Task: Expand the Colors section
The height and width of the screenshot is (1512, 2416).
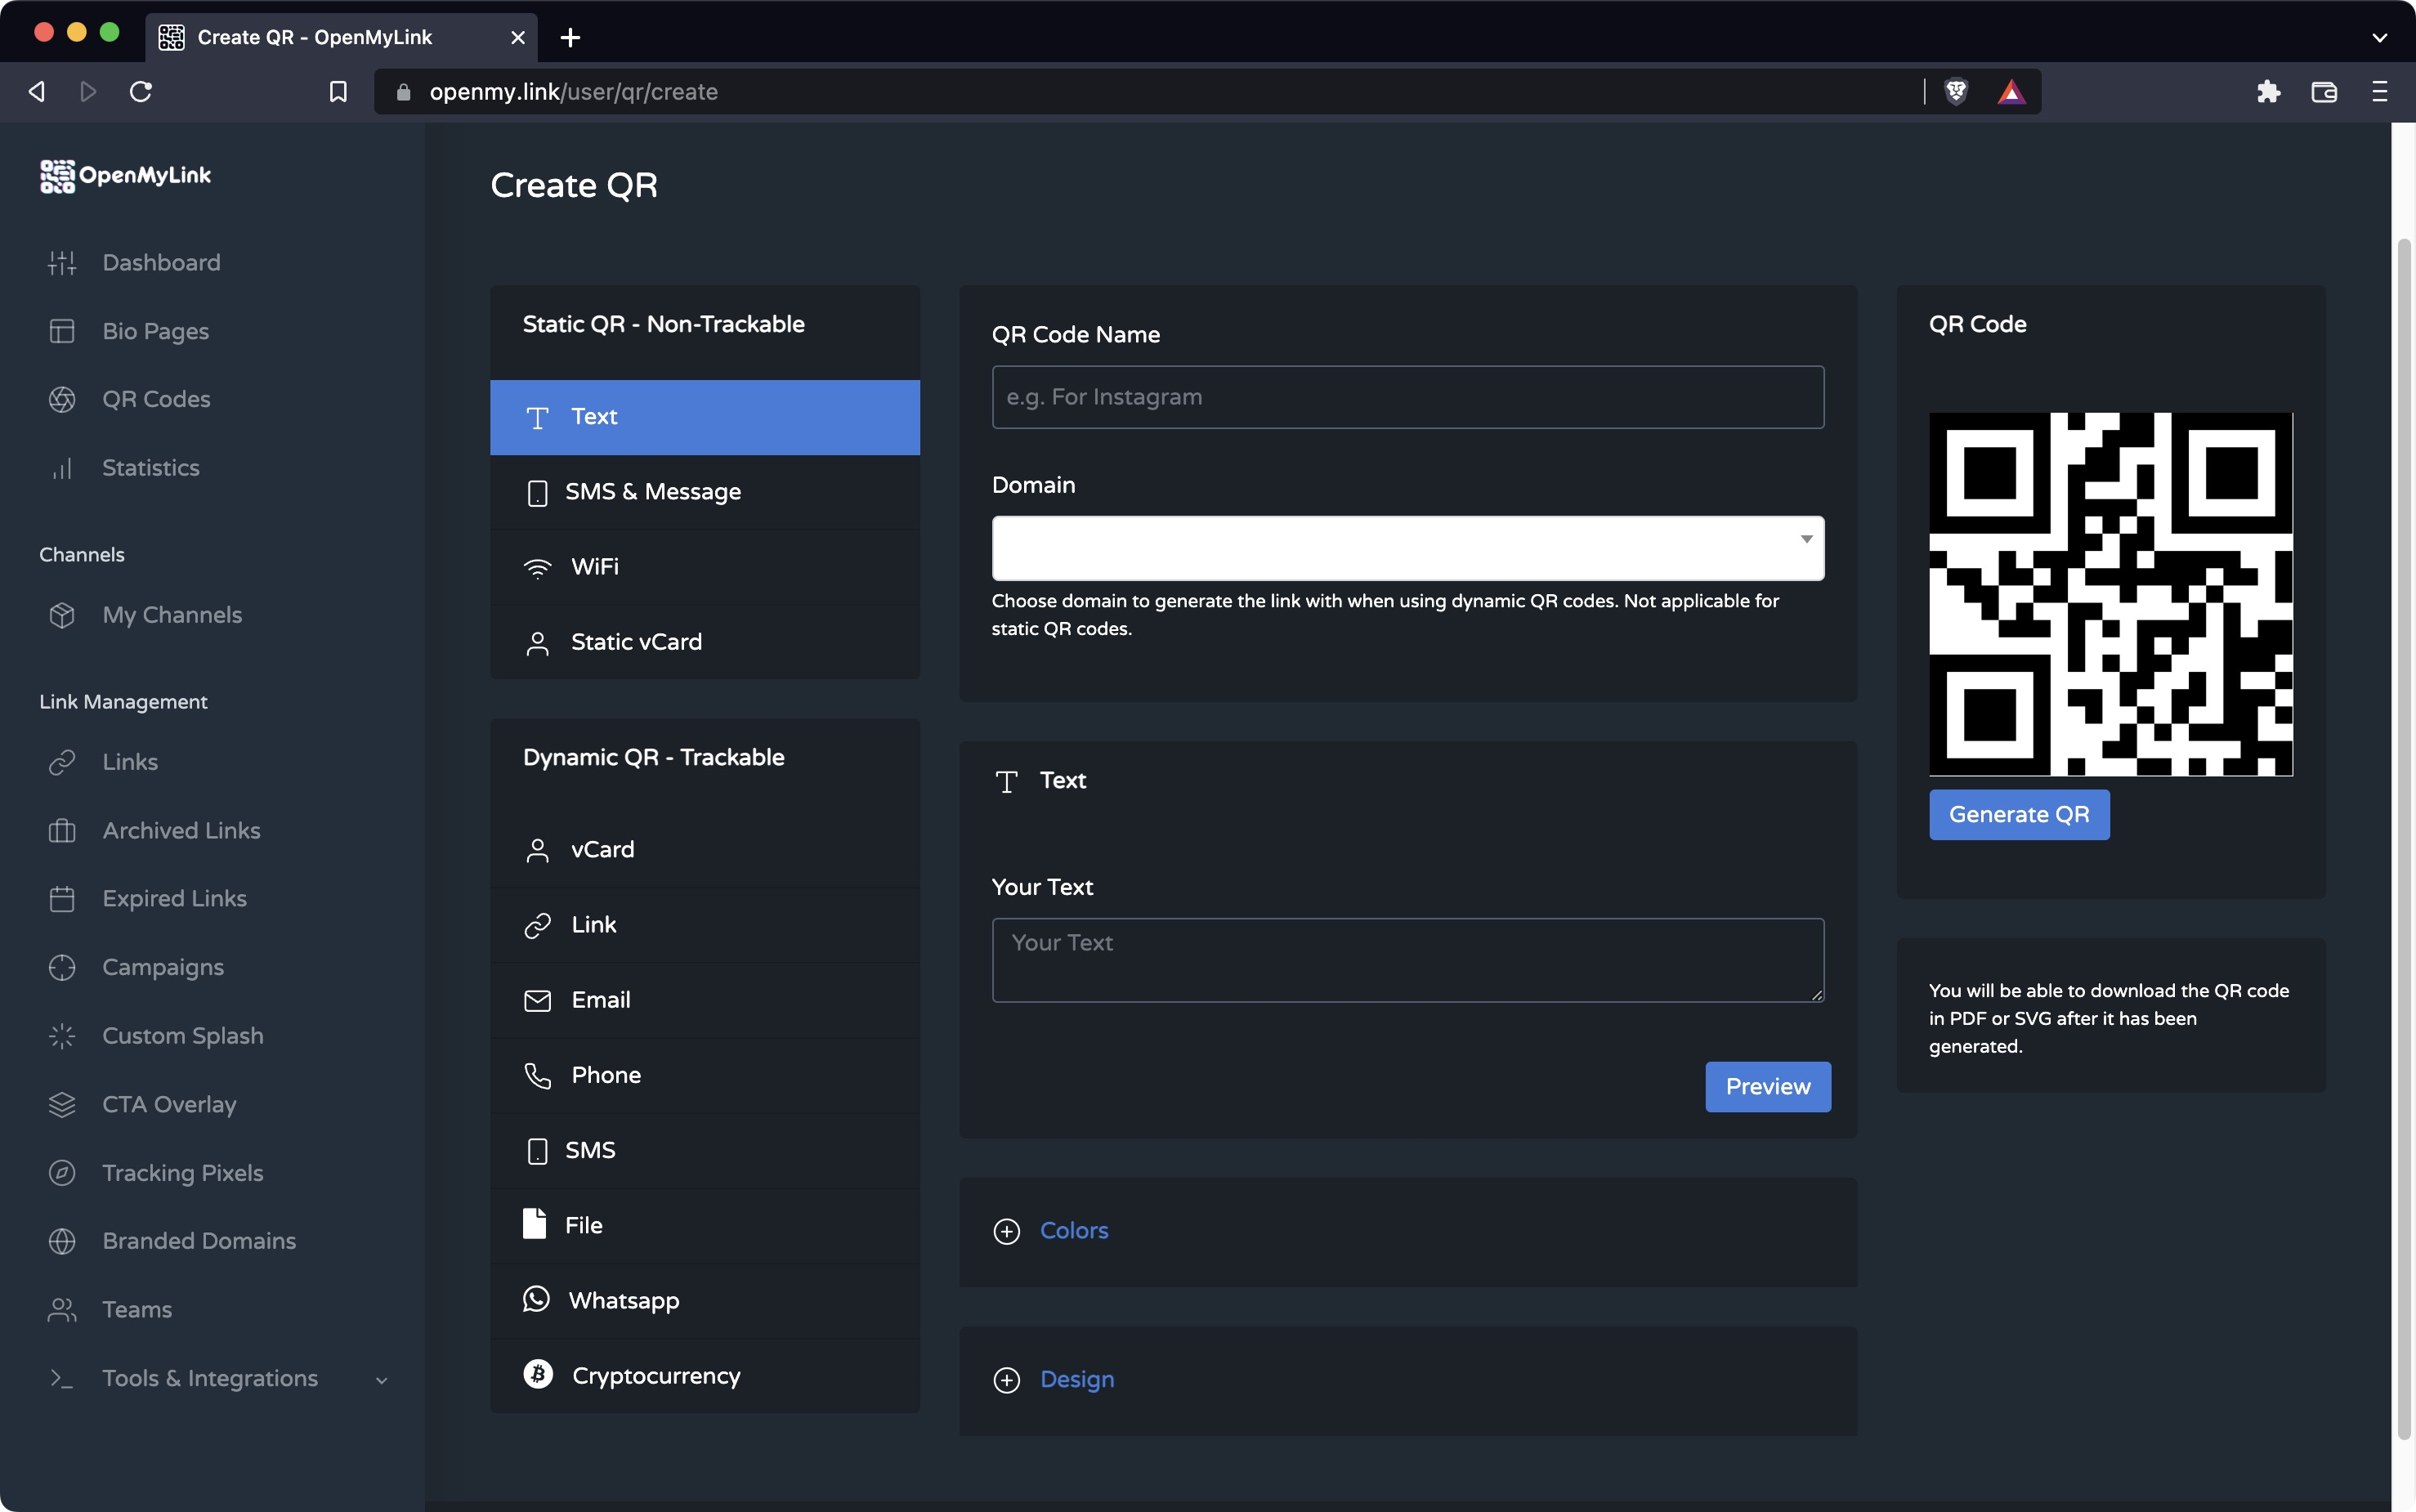Action: pyautogui.click(x=1073, y=1230)
